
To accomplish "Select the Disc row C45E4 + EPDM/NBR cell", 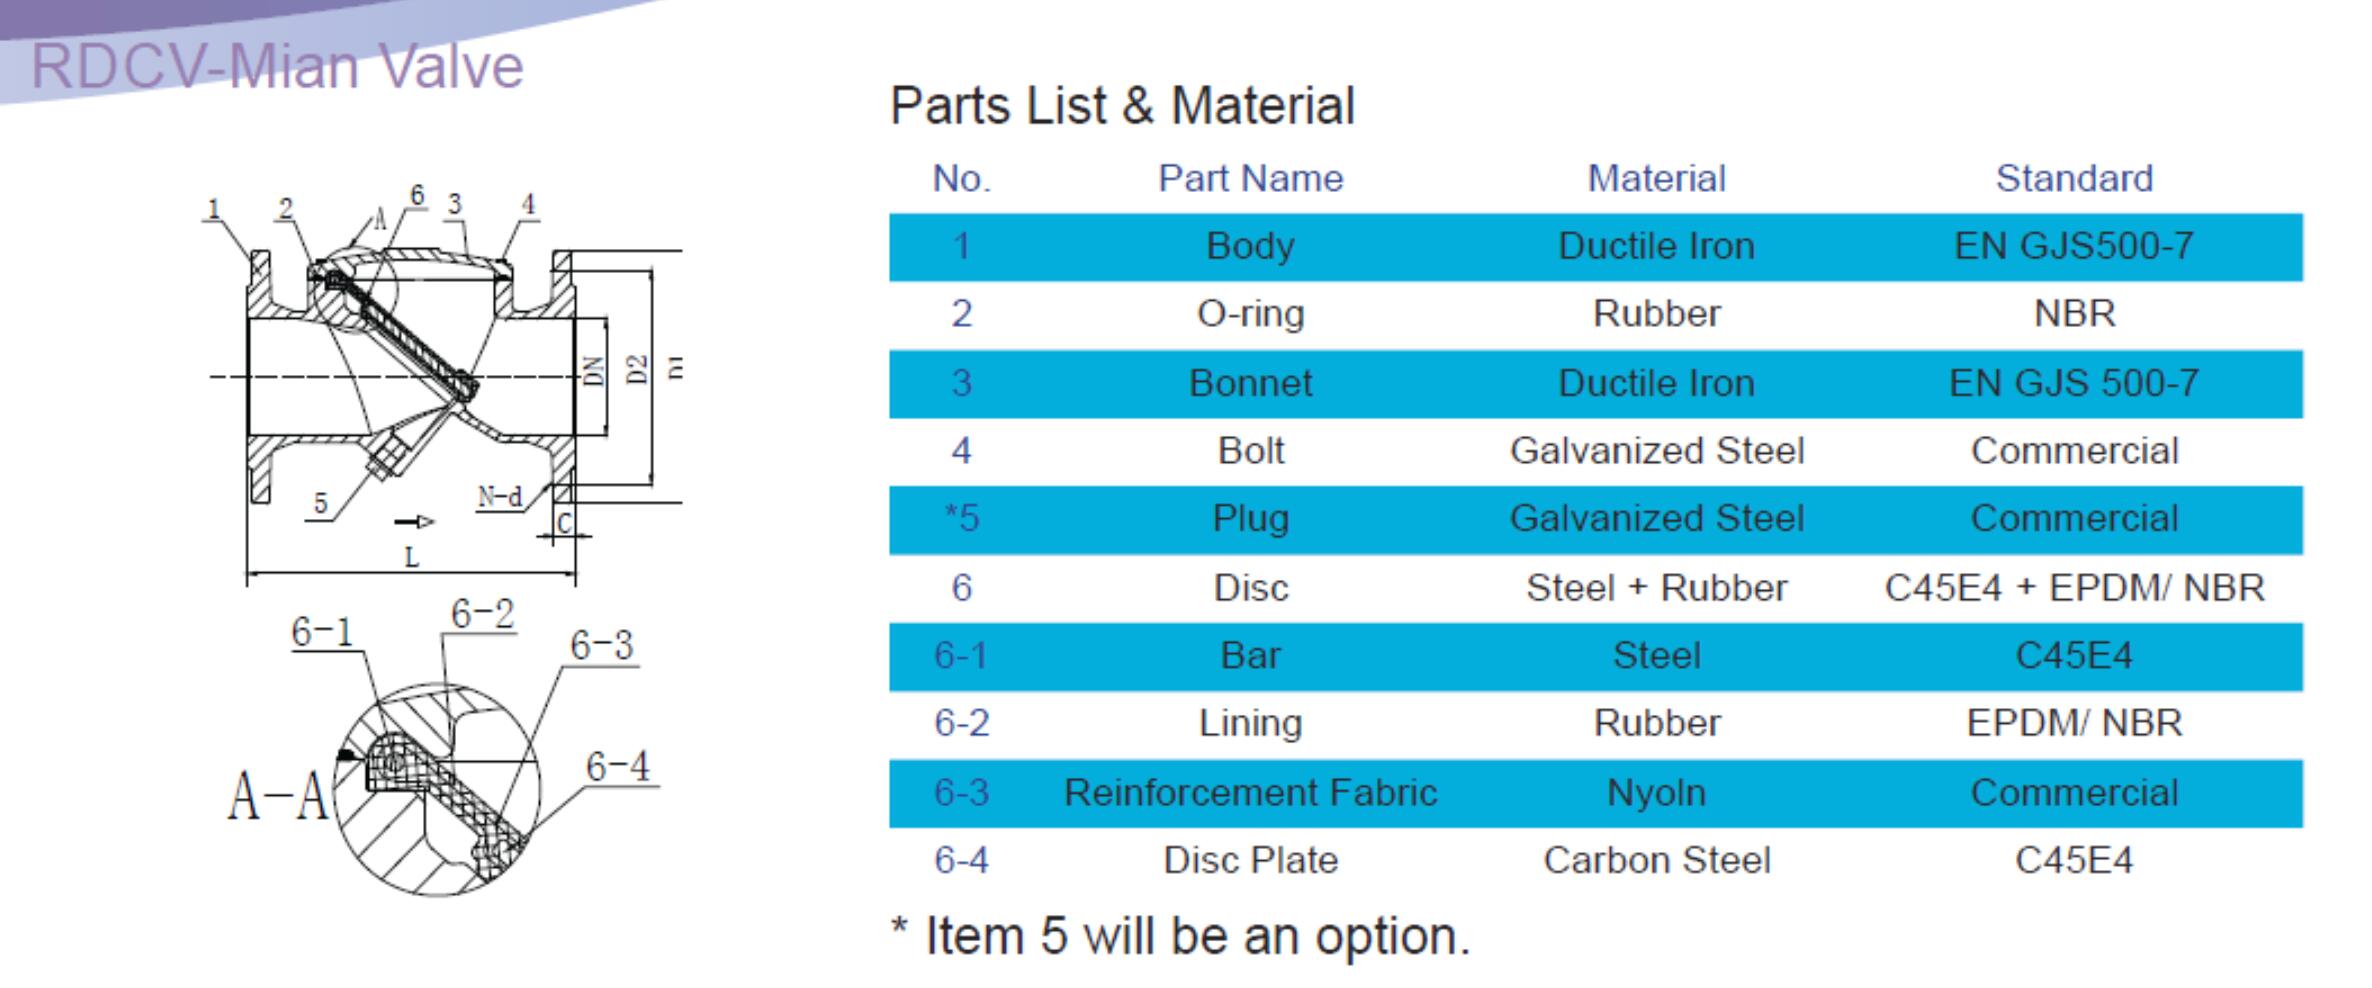I will (x=2074, y=588).
